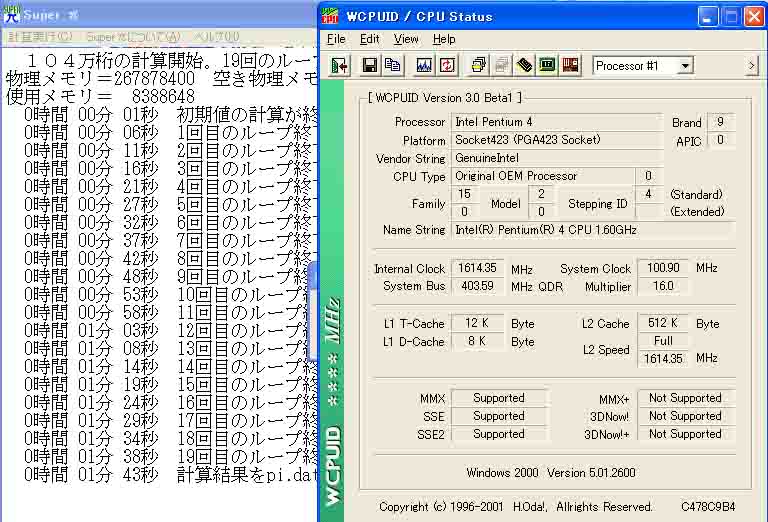Click the 3DNow! 'Not Supported' field
This screenshot has height=522, width=768.
[685, 416]
